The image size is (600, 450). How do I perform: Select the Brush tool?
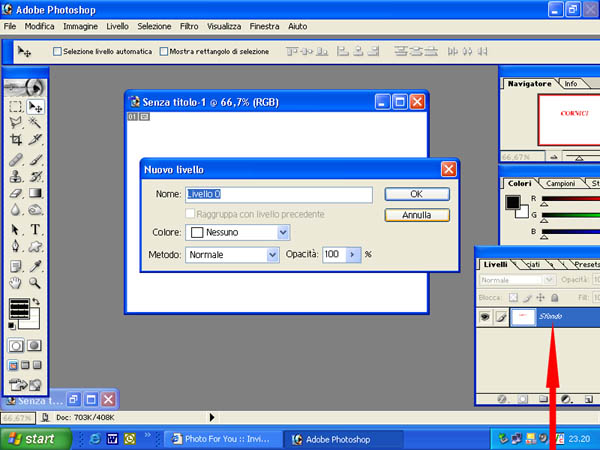pos(35,160)
